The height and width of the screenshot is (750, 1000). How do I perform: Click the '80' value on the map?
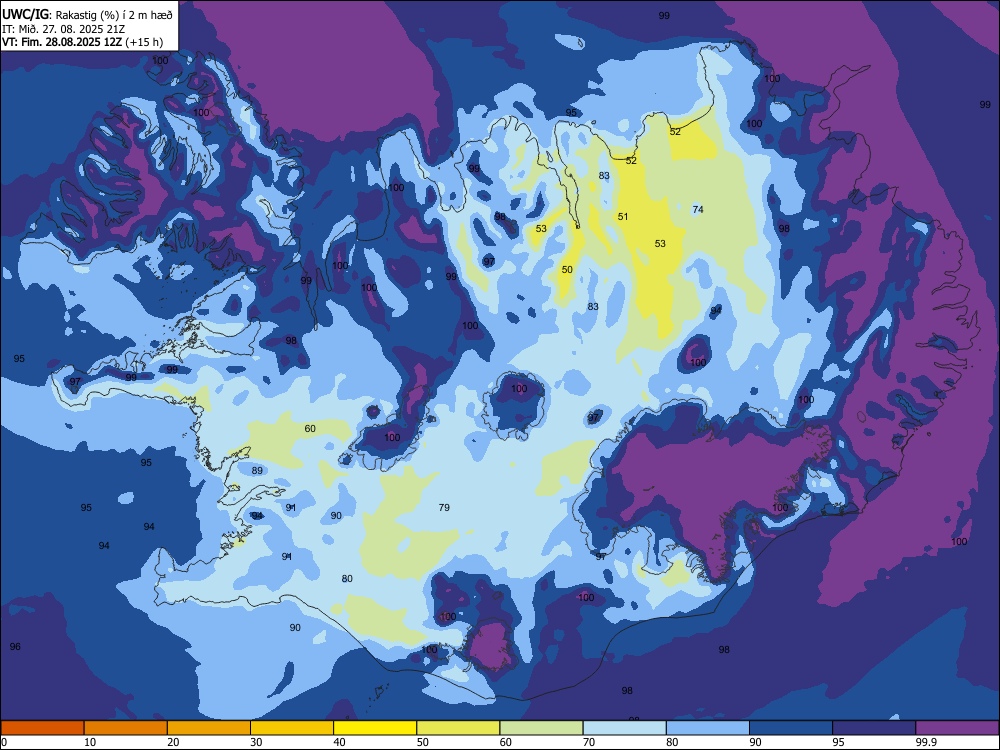347,579
